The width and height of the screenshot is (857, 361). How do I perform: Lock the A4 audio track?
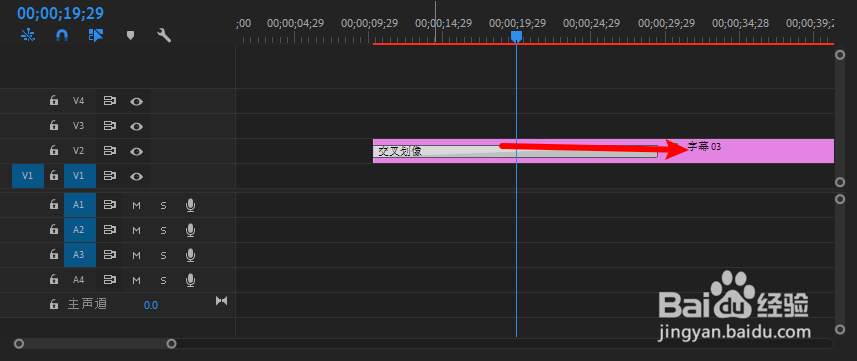click(x=54, y=280)
